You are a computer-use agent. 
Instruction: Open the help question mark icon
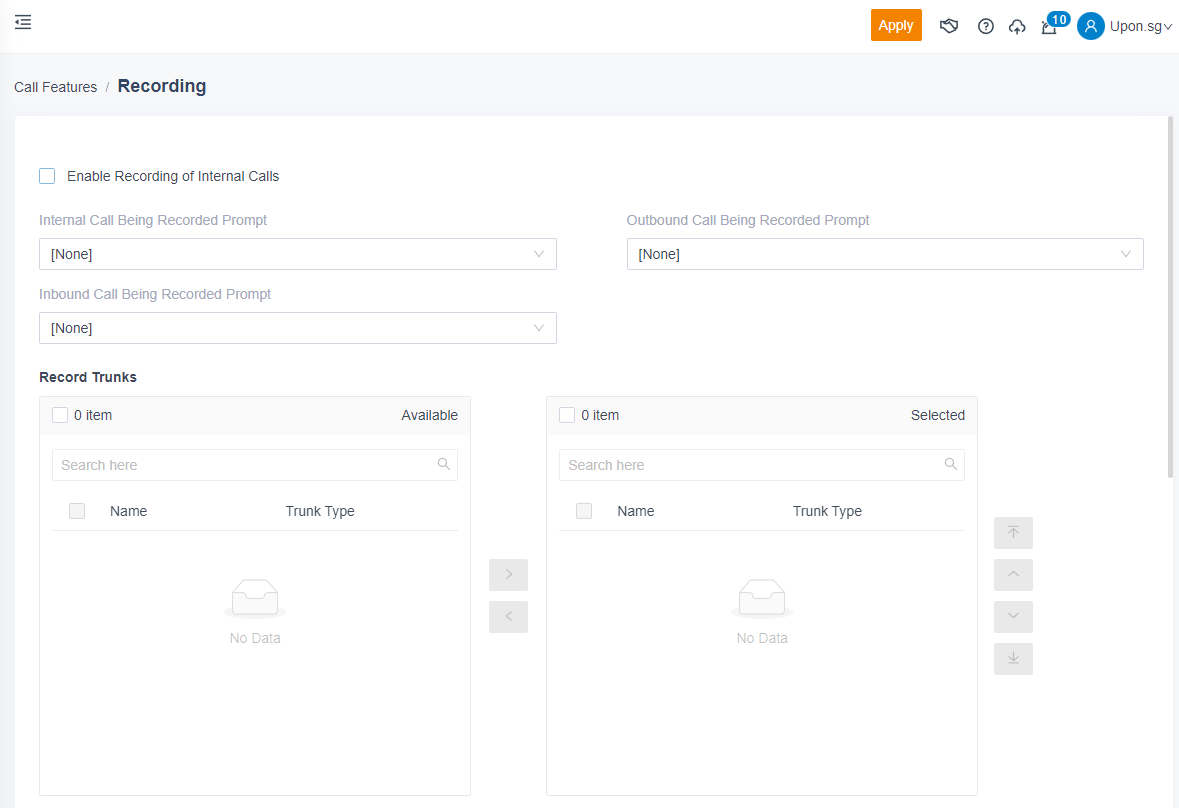tap(985, 26)
